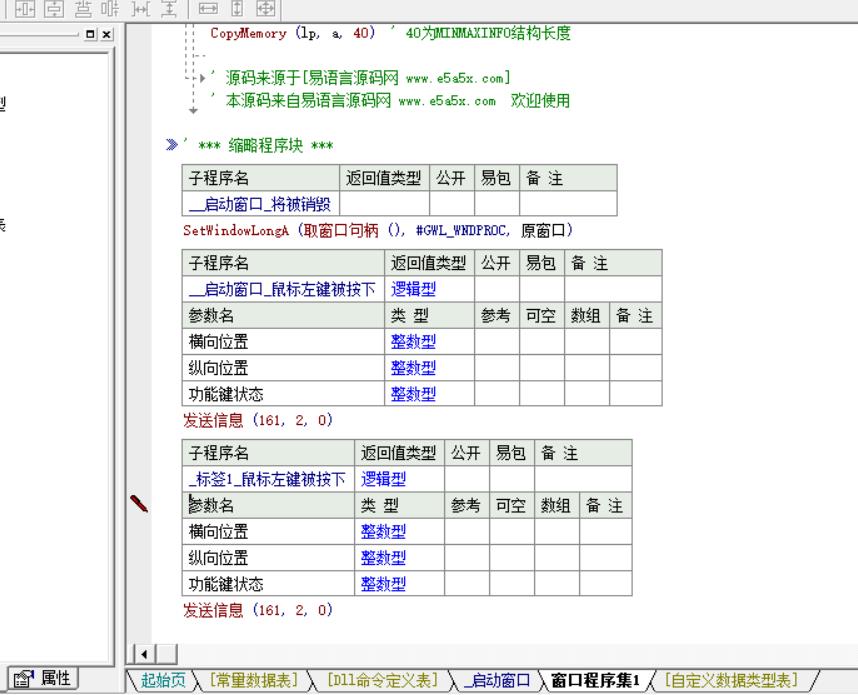The width and height of the screenshot is (858, 695).
Task: Toggle the 可空 cell for last 功能键状态 parameter
Action: [x=511, y=584]
